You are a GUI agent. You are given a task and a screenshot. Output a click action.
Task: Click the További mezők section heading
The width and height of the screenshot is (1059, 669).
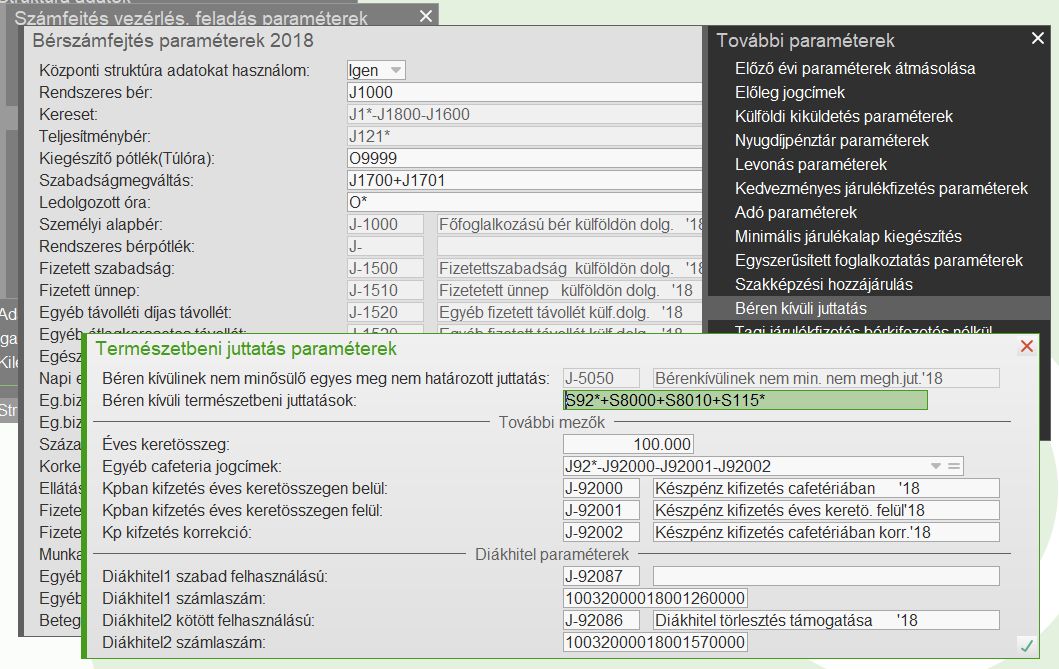[552, 423]
